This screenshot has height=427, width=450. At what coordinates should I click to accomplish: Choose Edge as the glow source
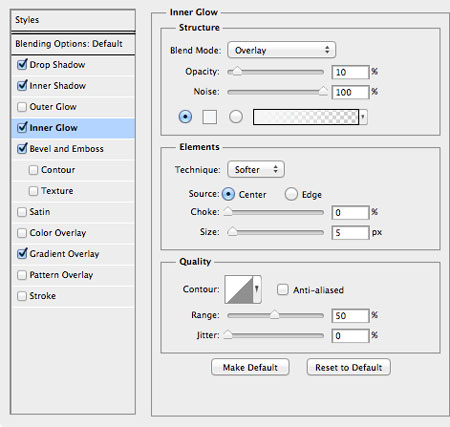pyautogui.click(x=291, y=194)
